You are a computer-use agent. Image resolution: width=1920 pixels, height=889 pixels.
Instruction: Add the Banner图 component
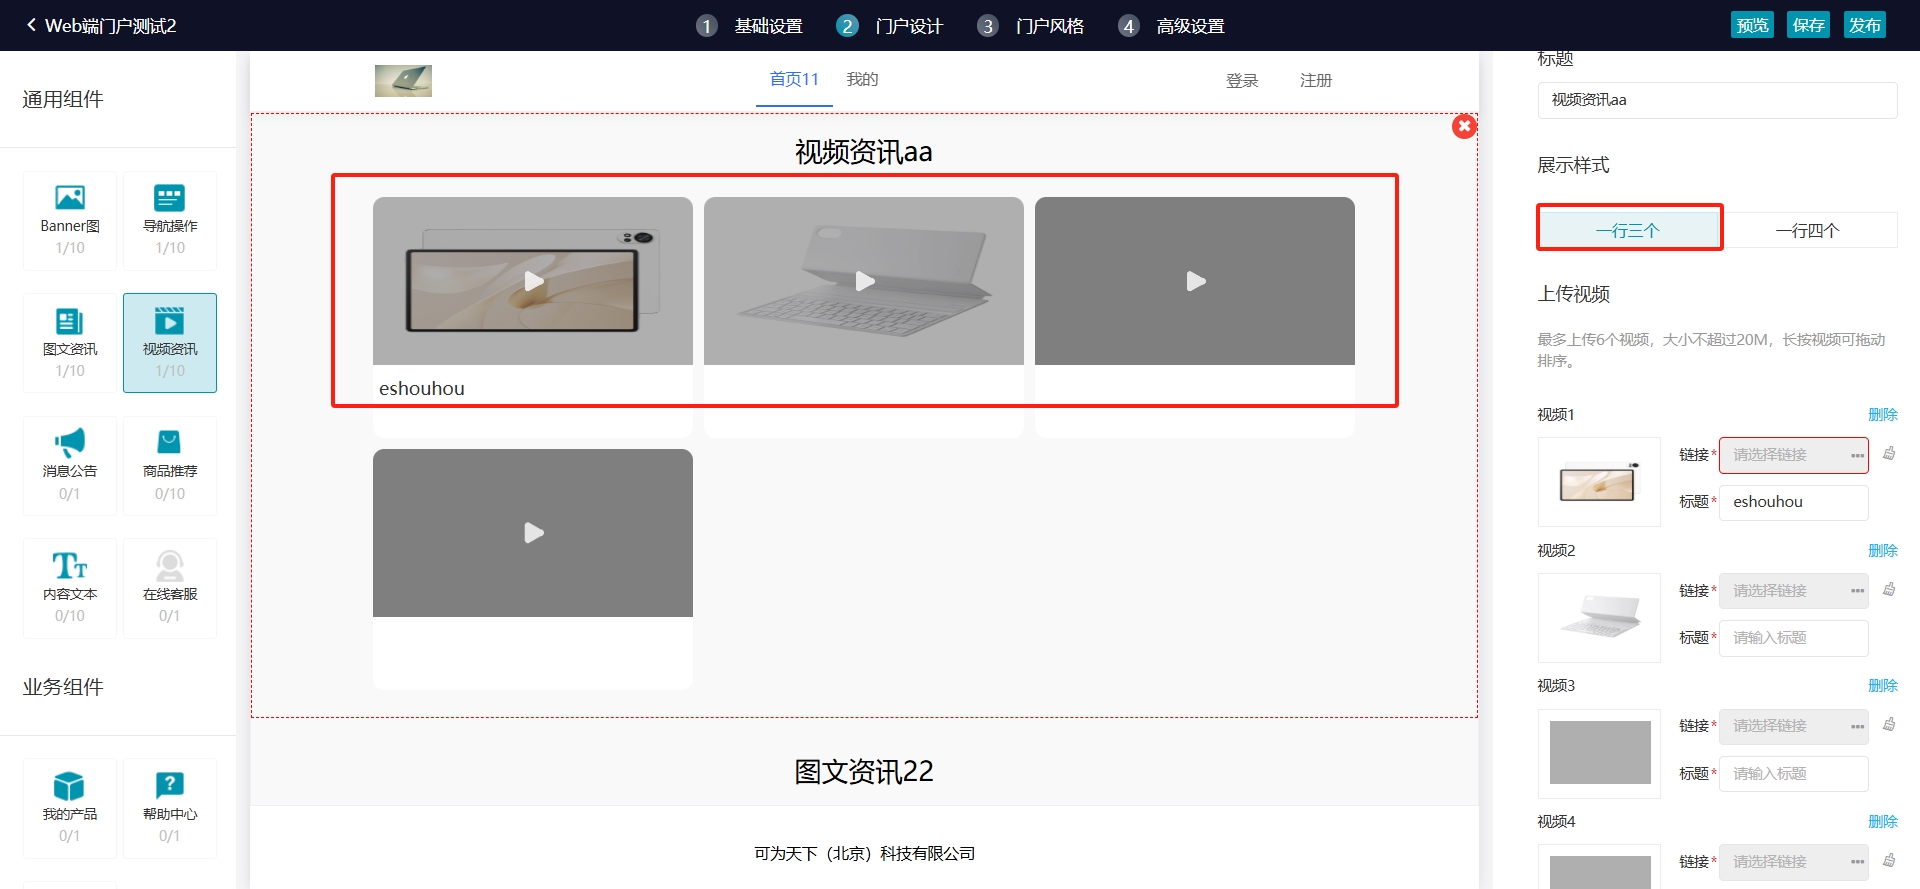pos(70,220)
